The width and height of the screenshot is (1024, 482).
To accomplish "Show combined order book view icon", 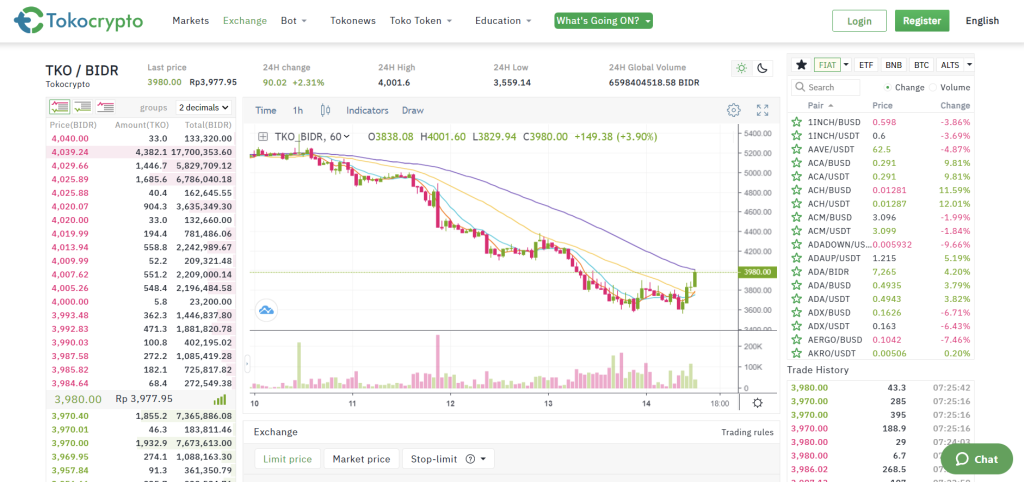I will (x=60, y=107).
